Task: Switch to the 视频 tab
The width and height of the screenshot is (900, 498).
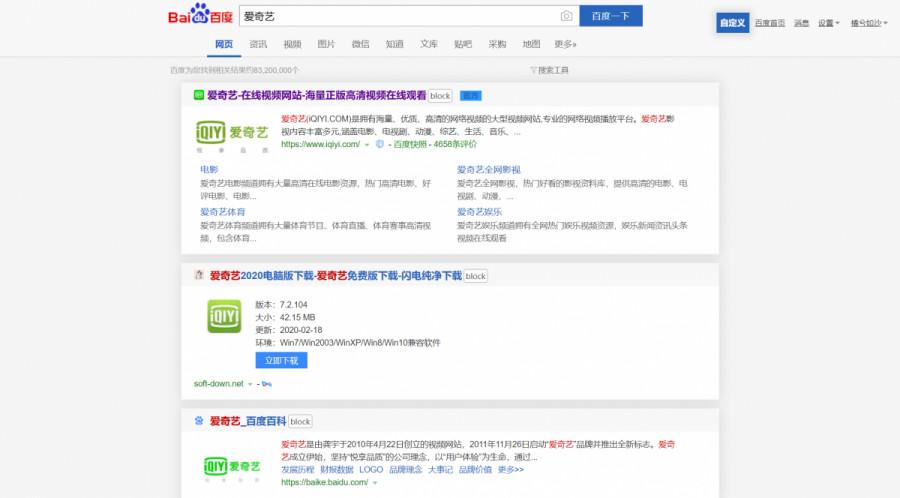Action: coord(292,44)
